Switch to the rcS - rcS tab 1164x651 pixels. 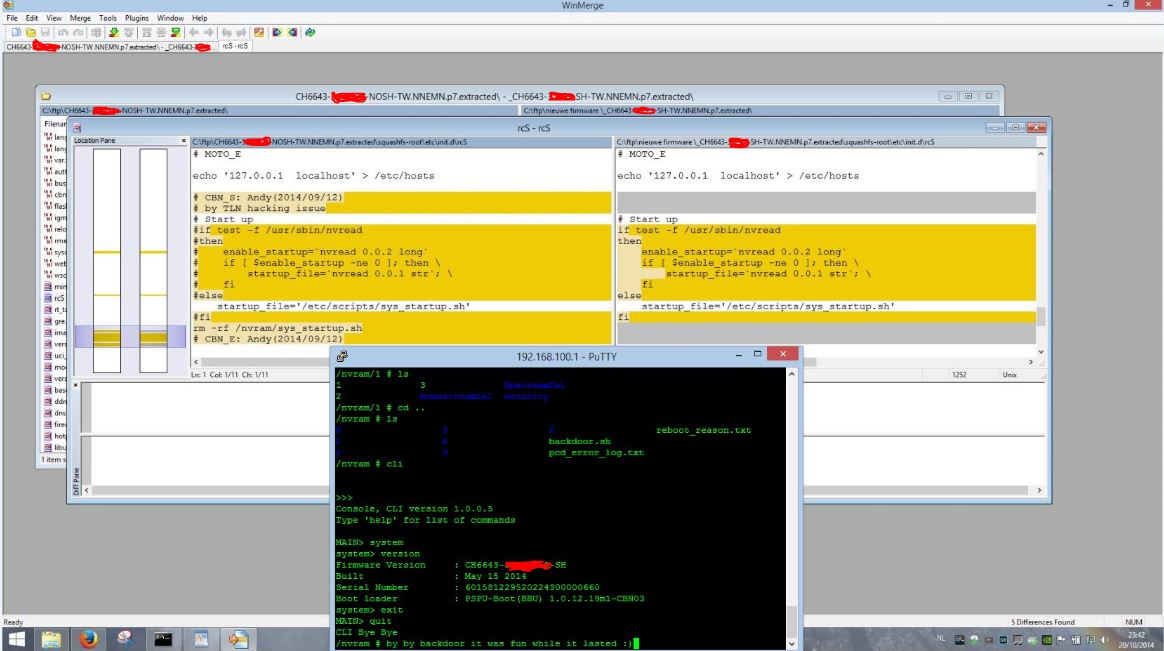pyautogui.click(x=236, y=46)
